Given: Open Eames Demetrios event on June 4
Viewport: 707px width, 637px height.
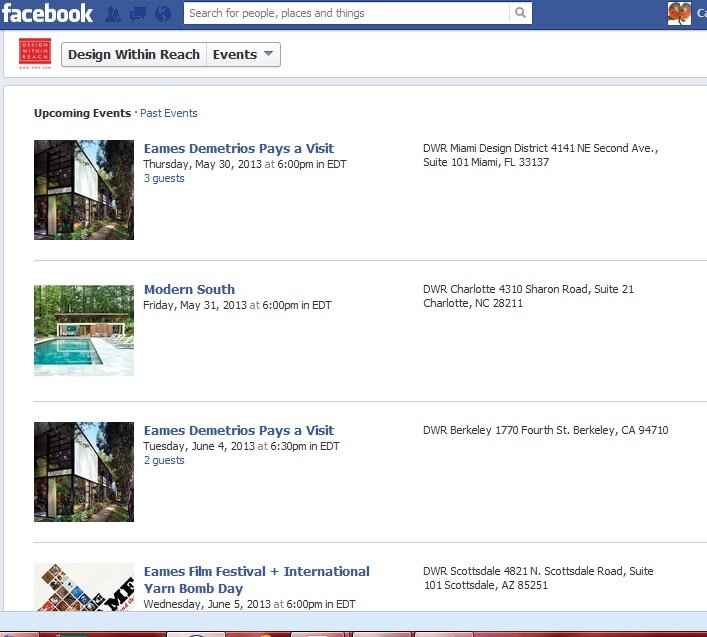Looking at the screenshot, I should (x=239, y=431).
